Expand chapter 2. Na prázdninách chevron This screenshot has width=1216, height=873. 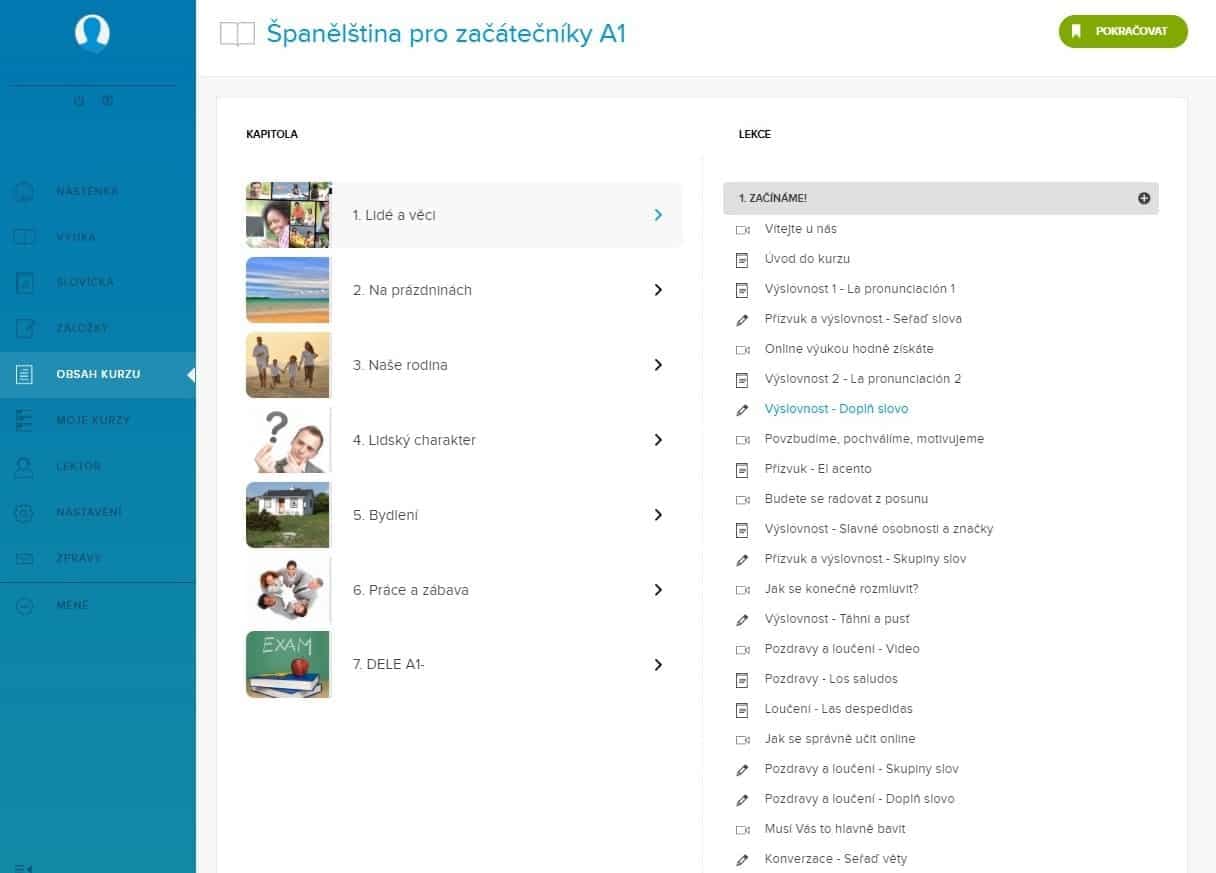pyautogui.click(x=658, y=290)
